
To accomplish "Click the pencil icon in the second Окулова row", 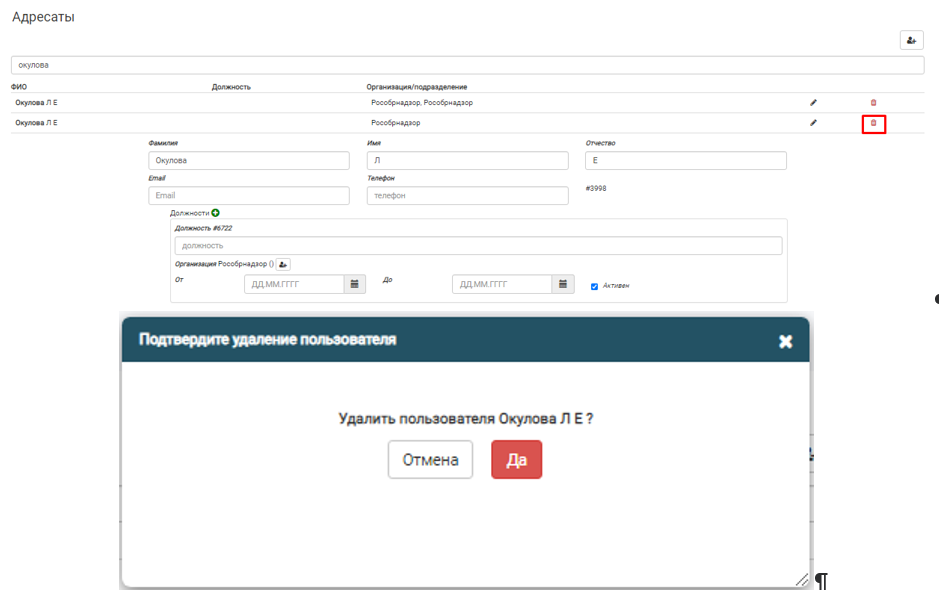I will 813,123.
